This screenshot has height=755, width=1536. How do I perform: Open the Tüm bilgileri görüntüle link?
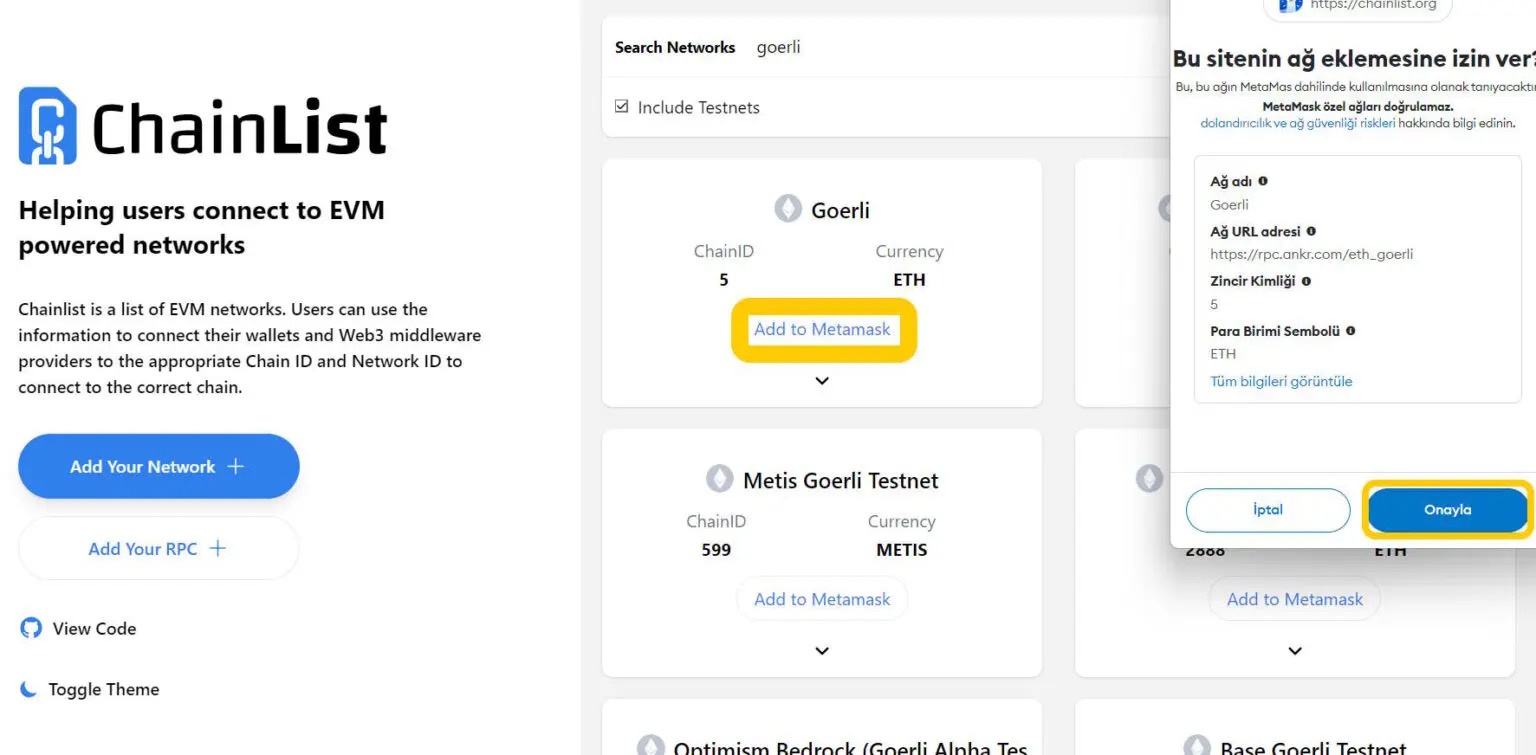1281,381
